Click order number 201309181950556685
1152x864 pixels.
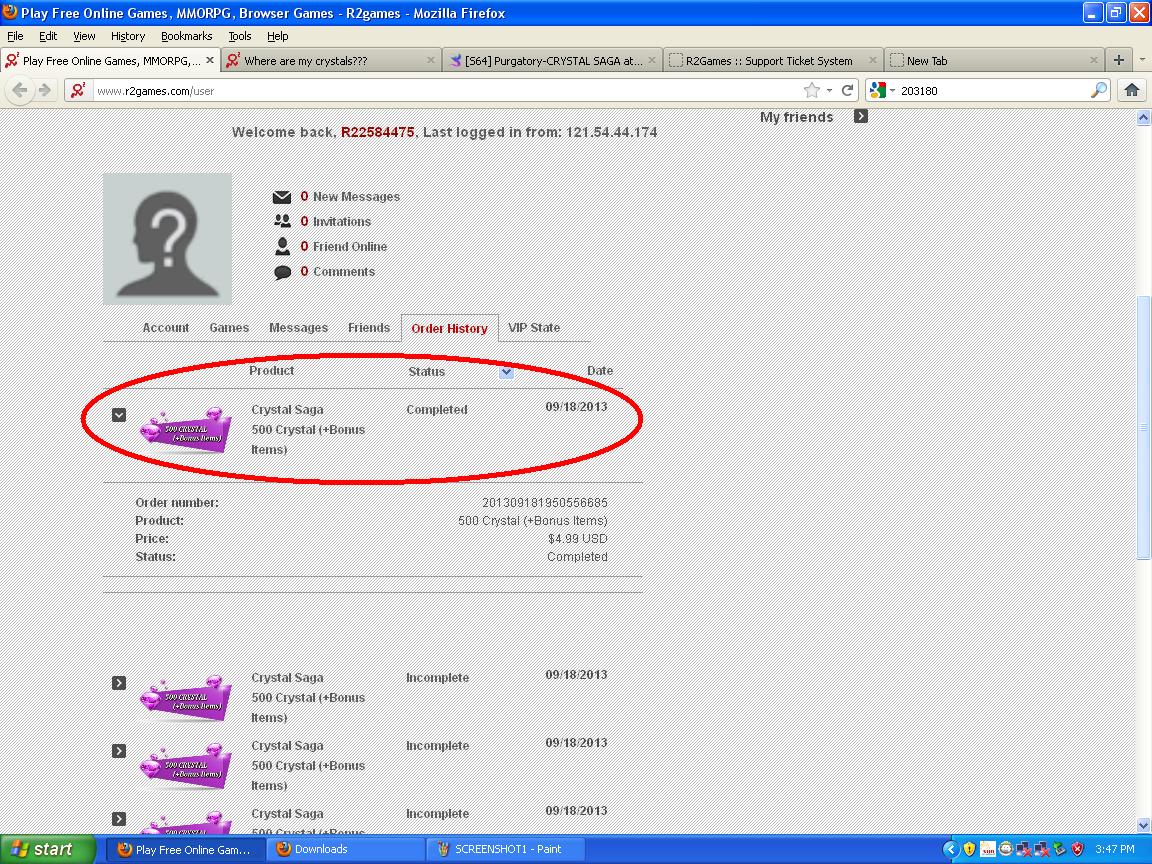point(544,503)
